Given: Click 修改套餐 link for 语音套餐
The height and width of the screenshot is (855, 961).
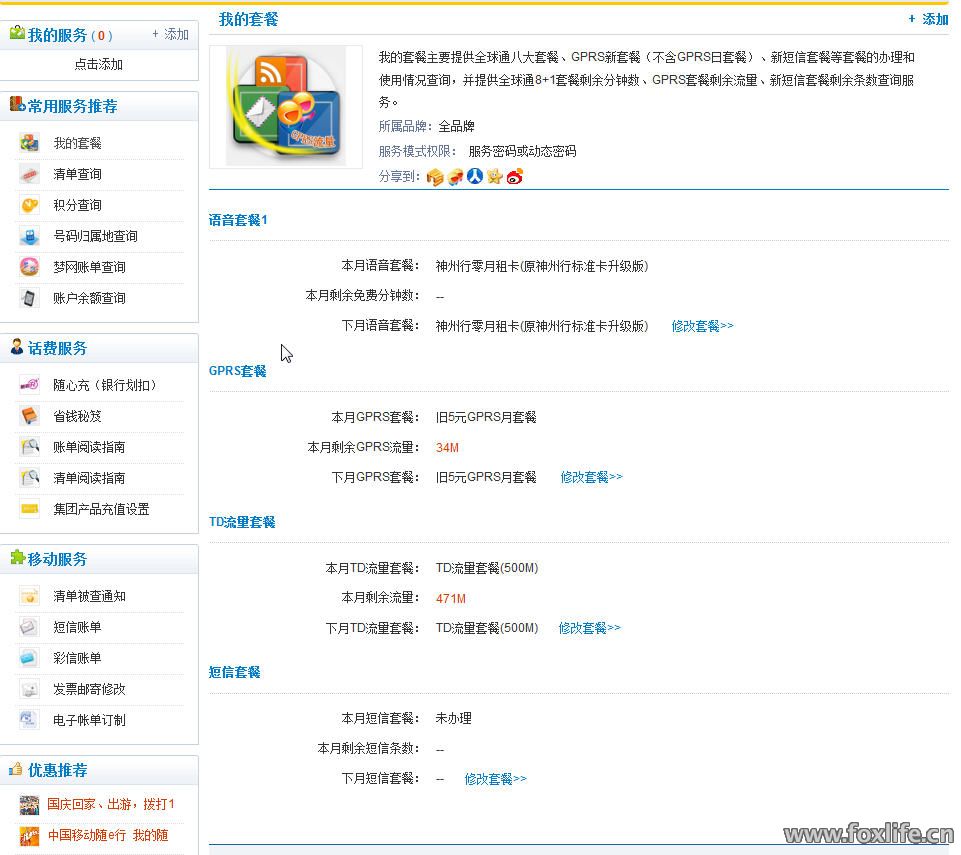Looking at the screenshot, I should pos(702,326).
